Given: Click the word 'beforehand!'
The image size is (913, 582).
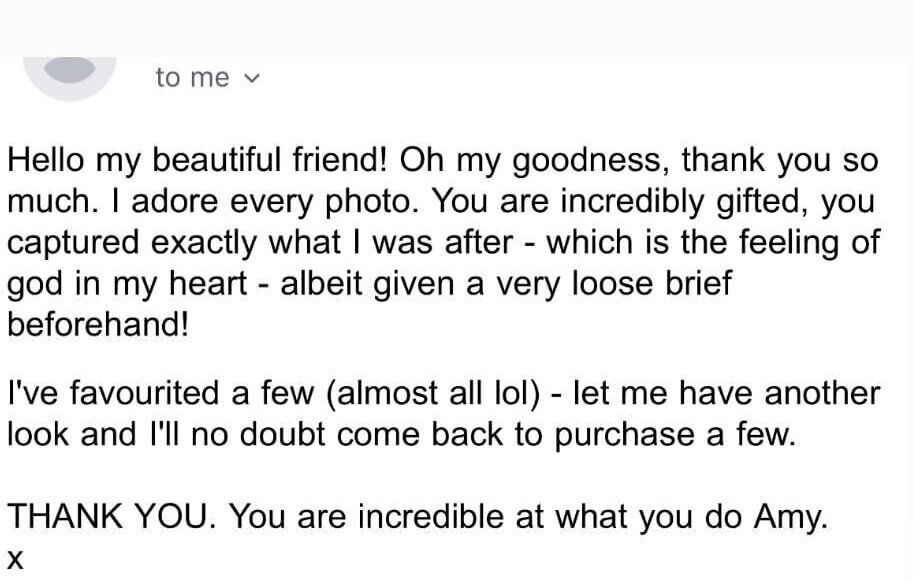Looking at the screenshot, I should click(98, 324).
